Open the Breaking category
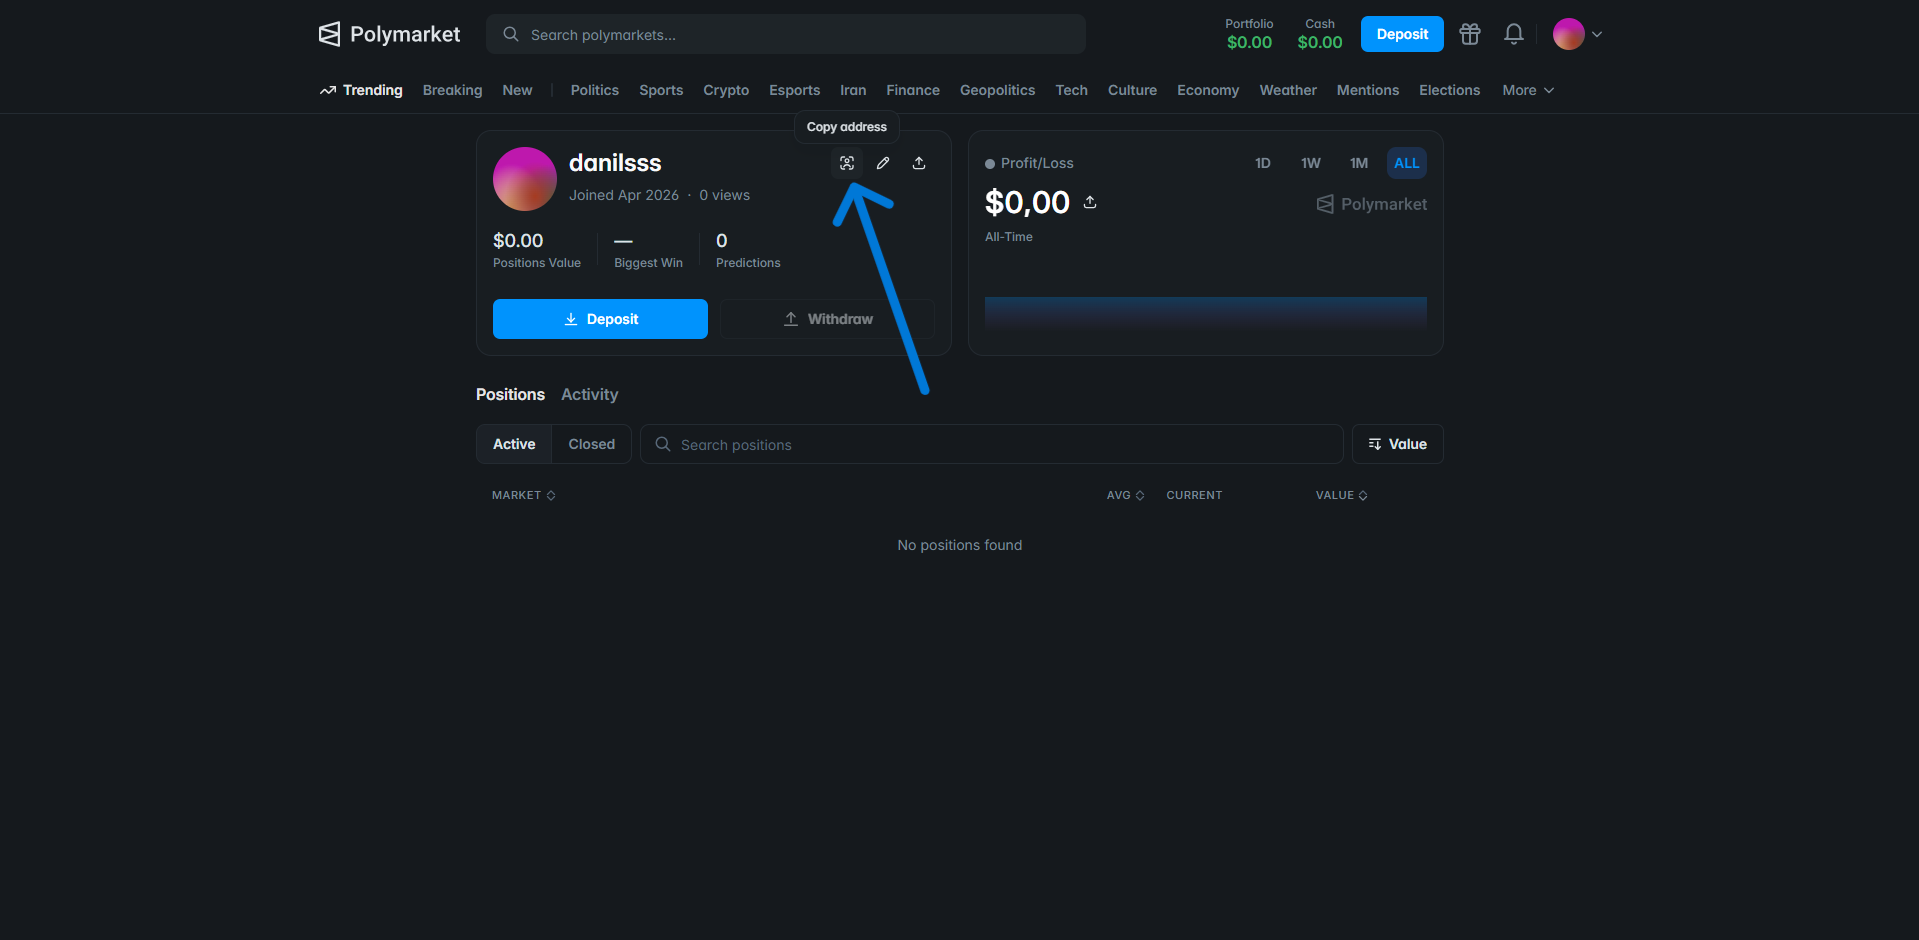The height and width of the screenshot is (940, 1919). pos(452,90)
